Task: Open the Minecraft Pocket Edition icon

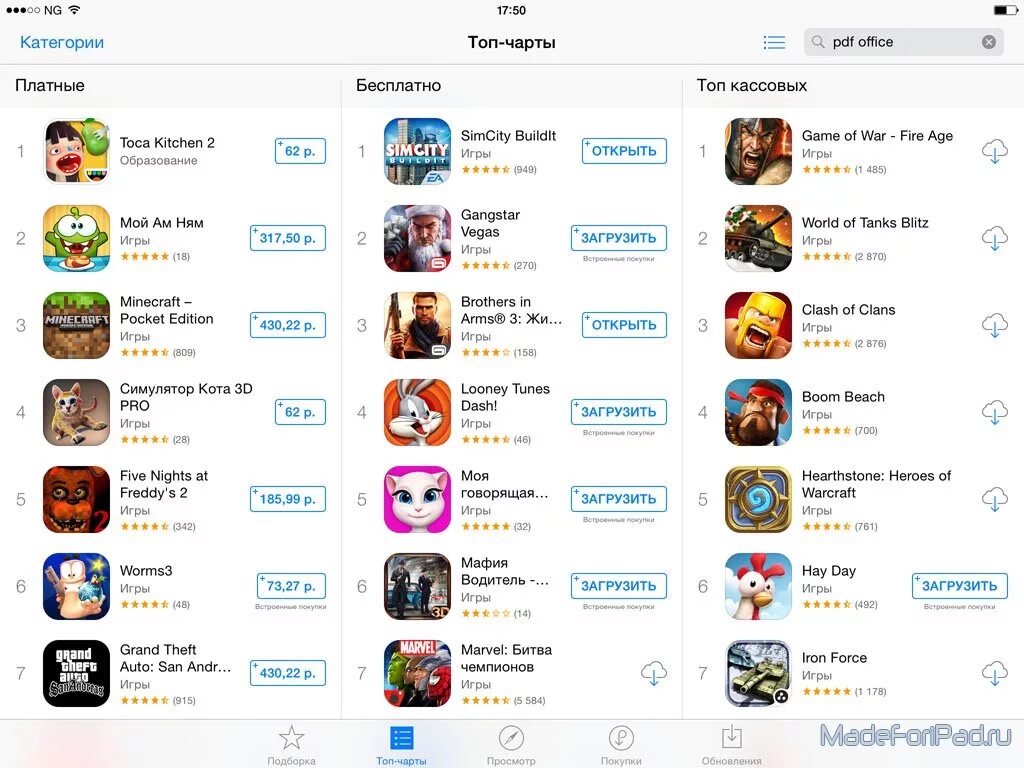Action: (76, 325)
